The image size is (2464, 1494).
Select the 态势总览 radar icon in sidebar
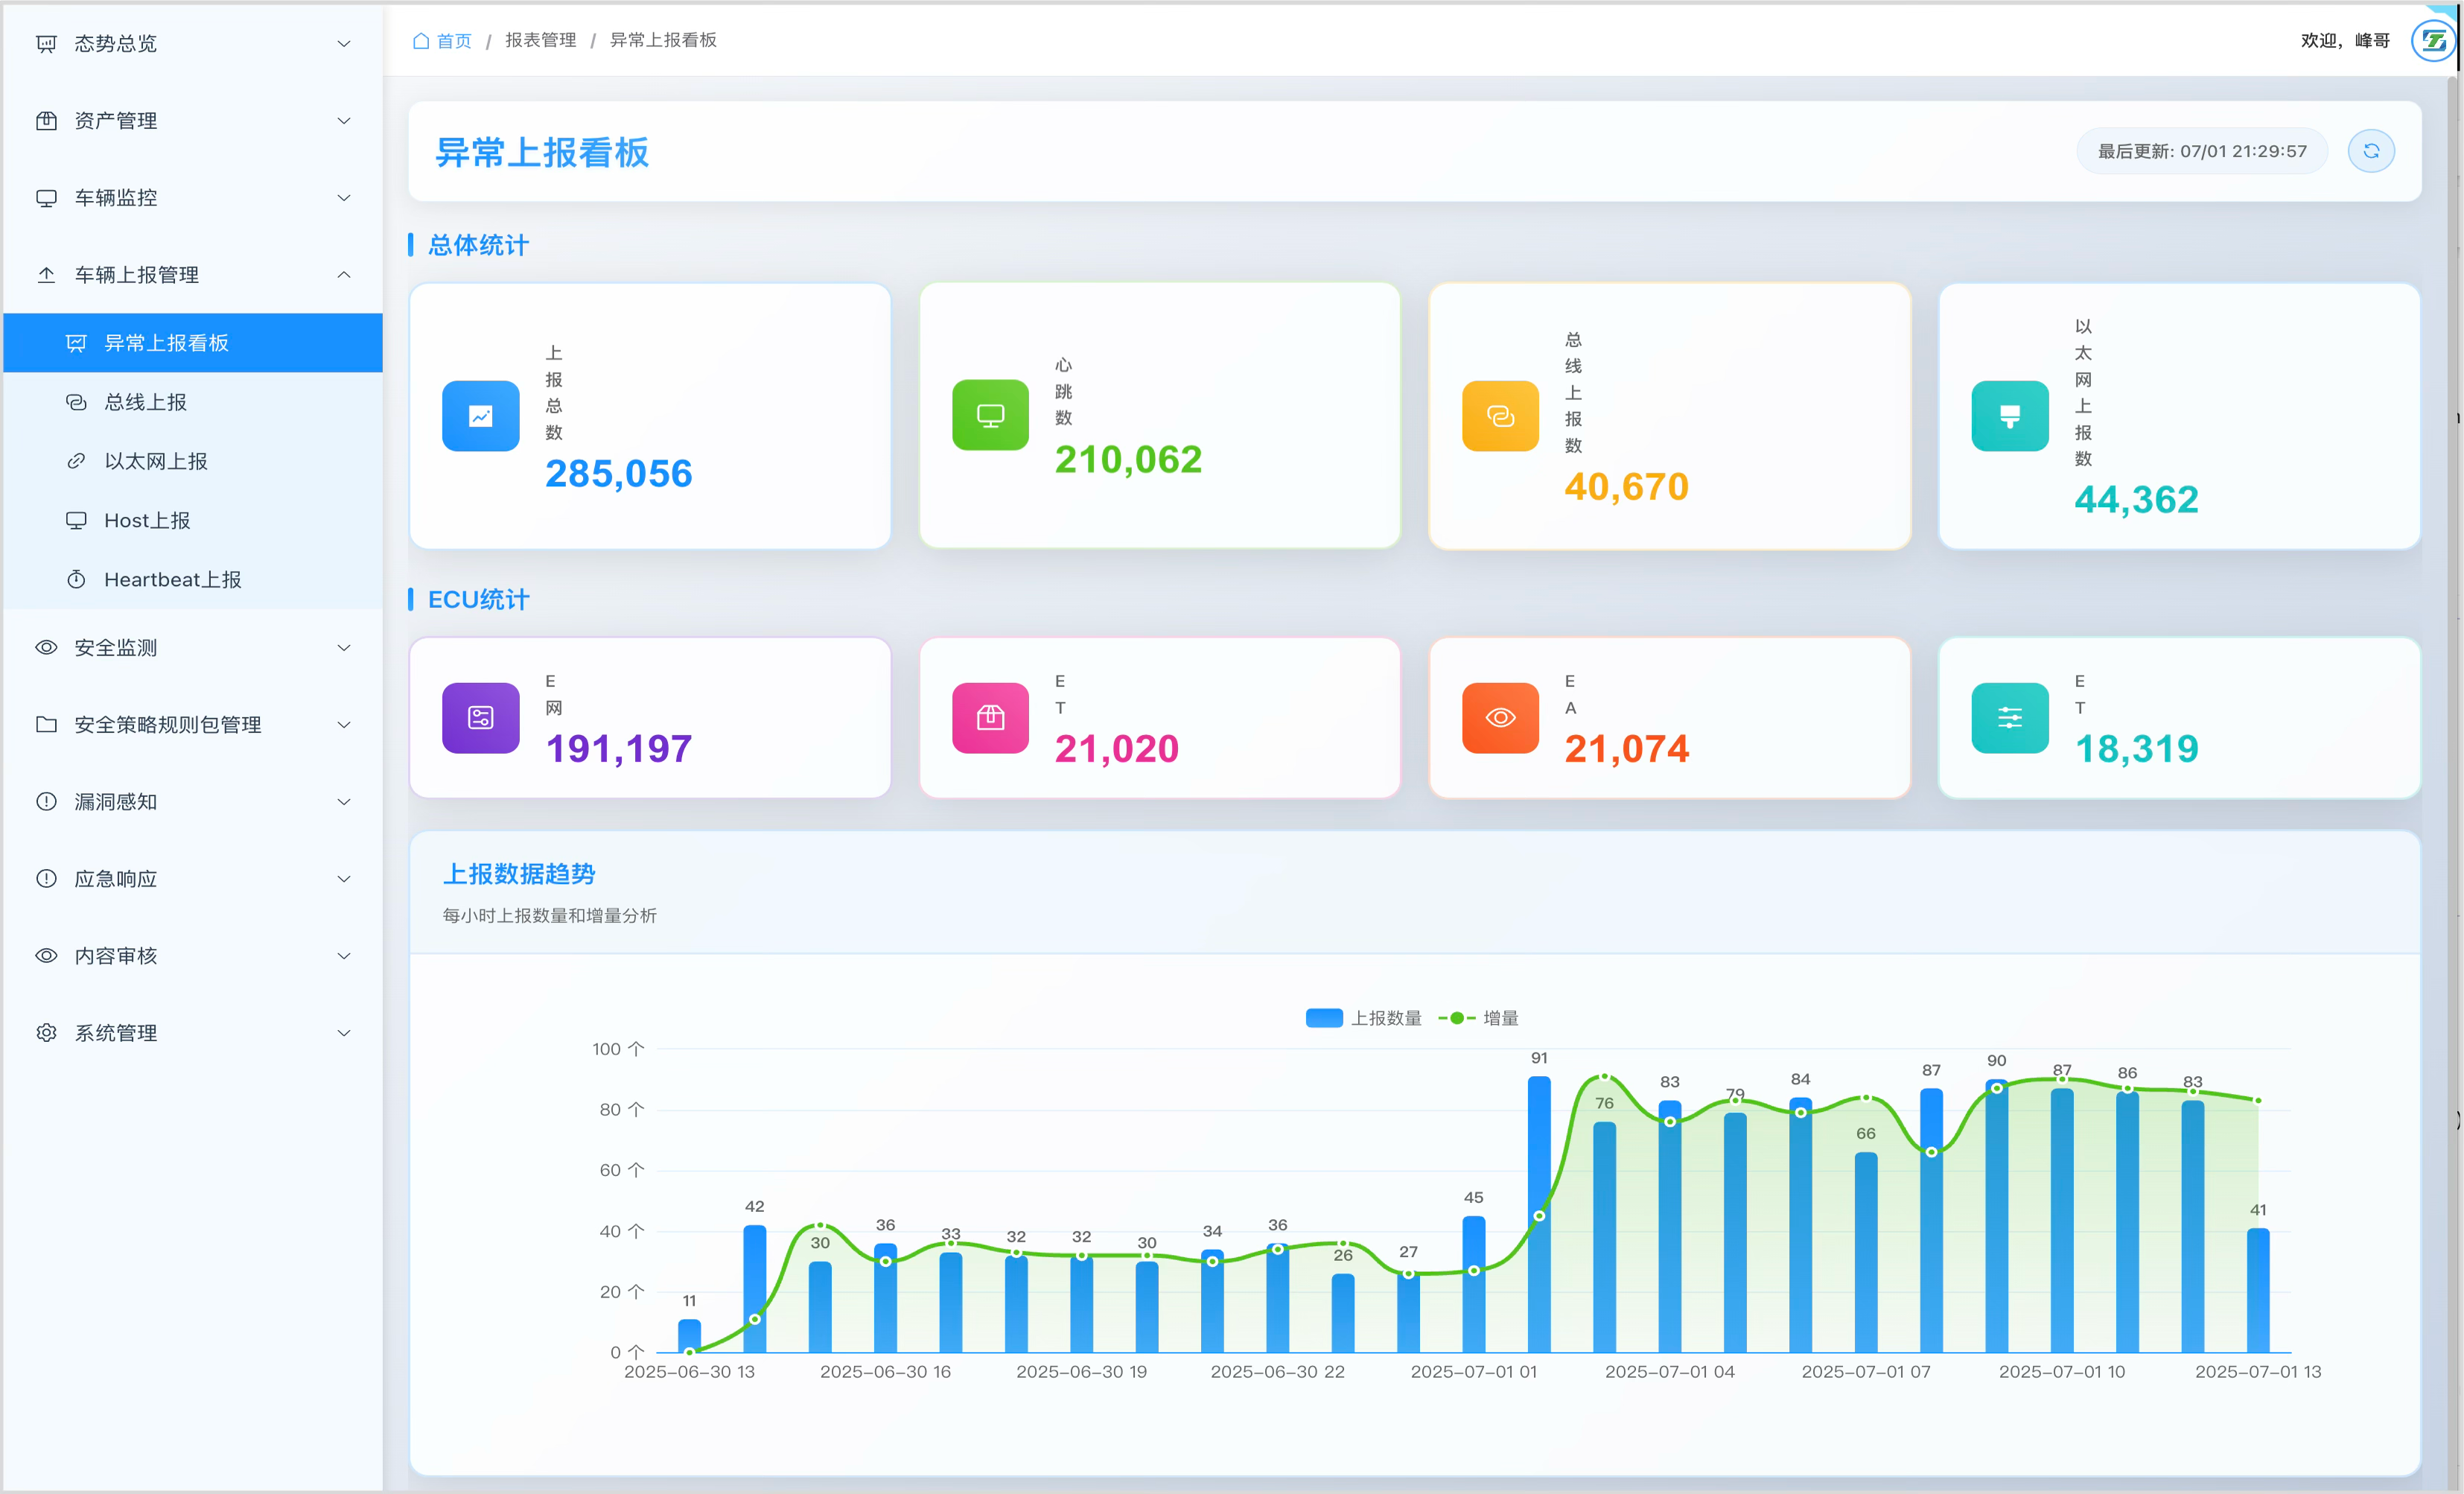(46, 43)
